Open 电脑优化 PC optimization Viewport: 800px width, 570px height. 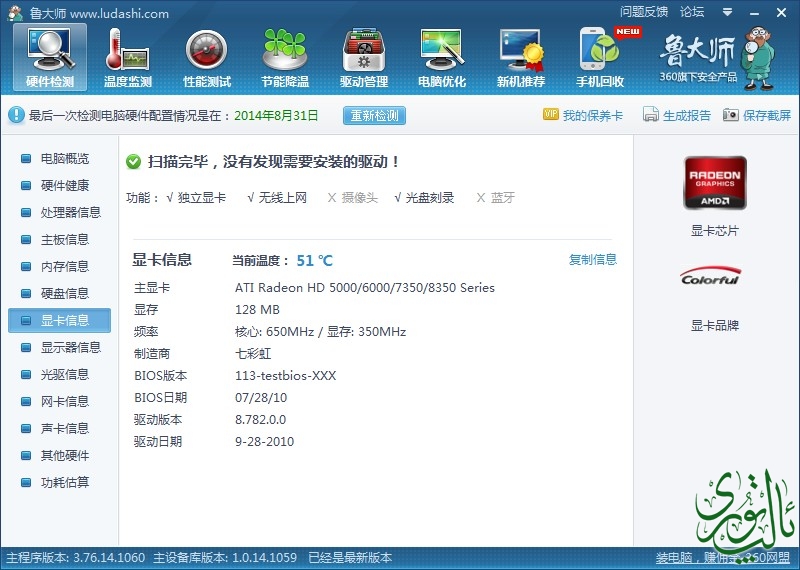point(442,57)
